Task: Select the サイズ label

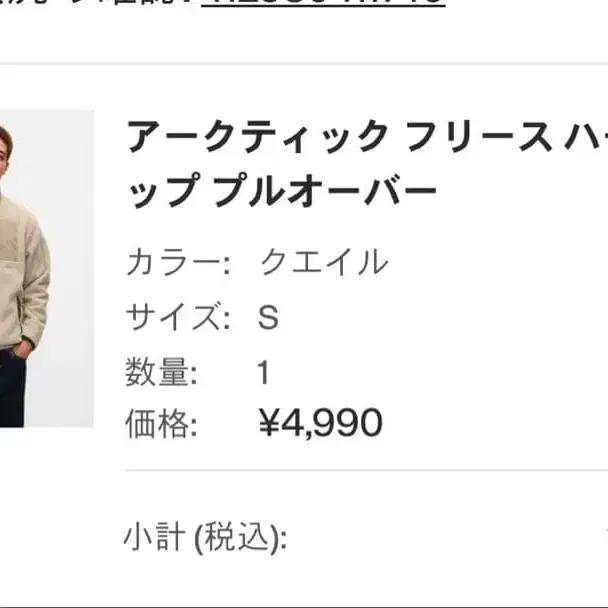Action: pyautogui.click(x=178, y=316)
